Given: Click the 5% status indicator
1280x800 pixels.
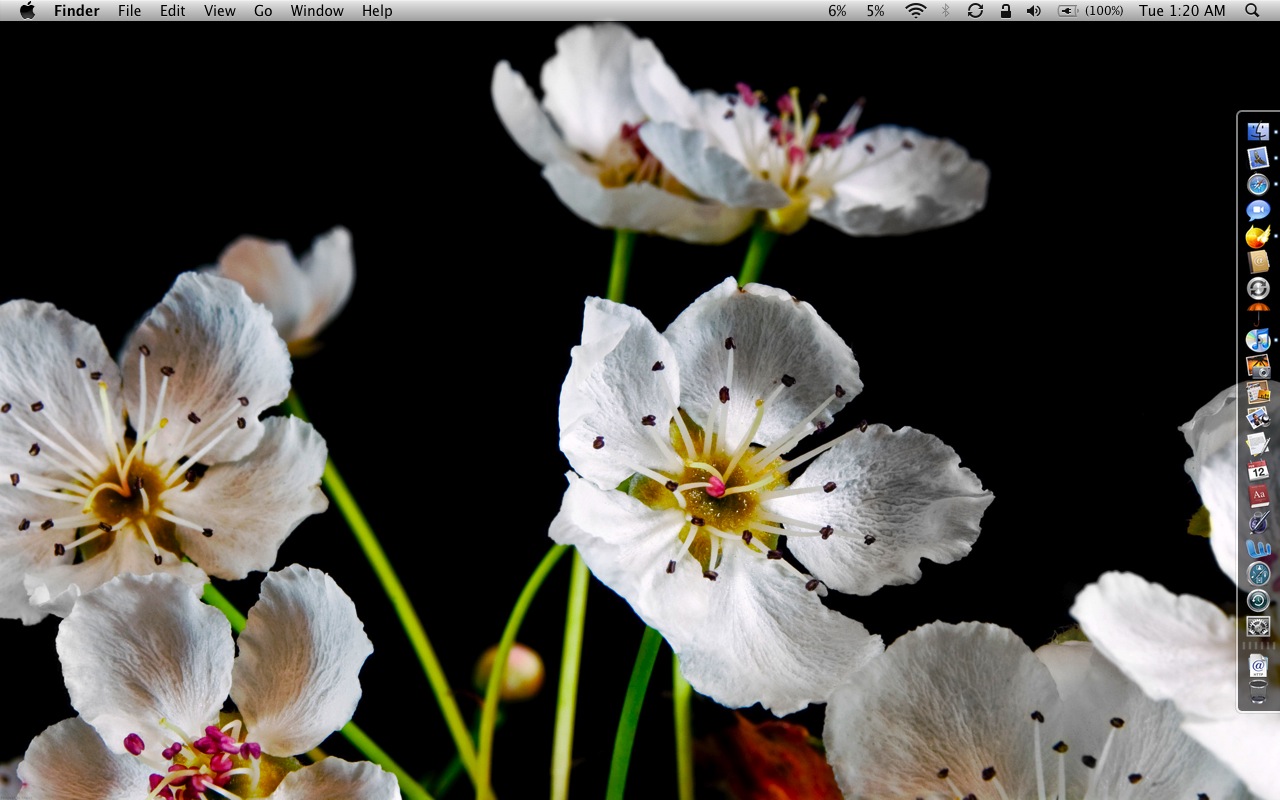Looking at the screenshot, I should point(875,11).
